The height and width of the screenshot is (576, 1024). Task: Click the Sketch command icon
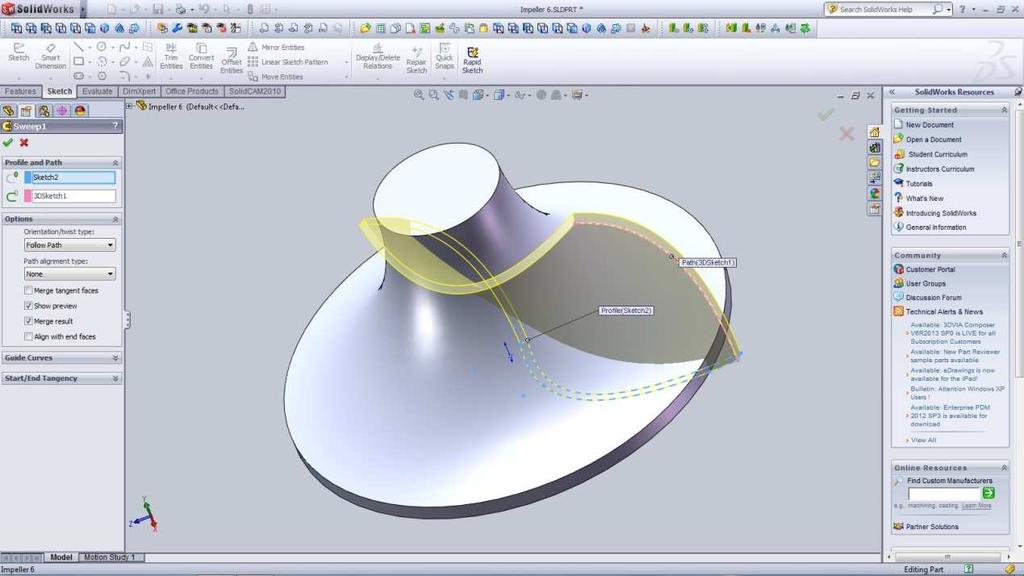pos(18,52)
